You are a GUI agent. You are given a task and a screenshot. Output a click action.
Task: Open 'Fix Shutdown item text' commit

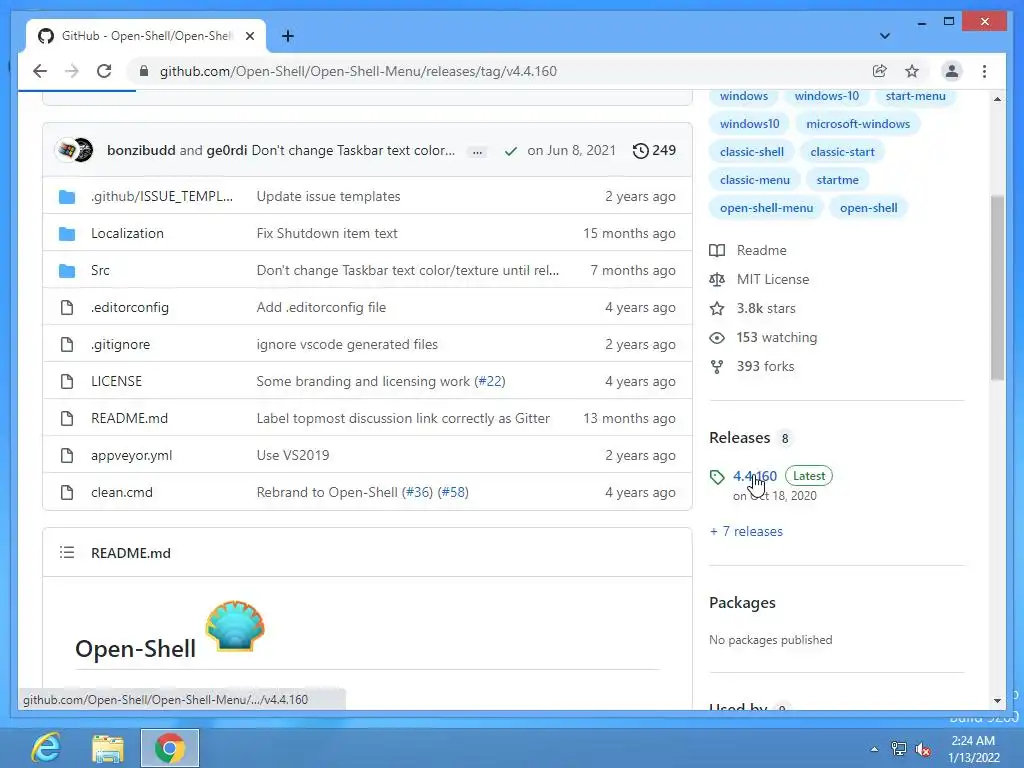click(327, 233)
